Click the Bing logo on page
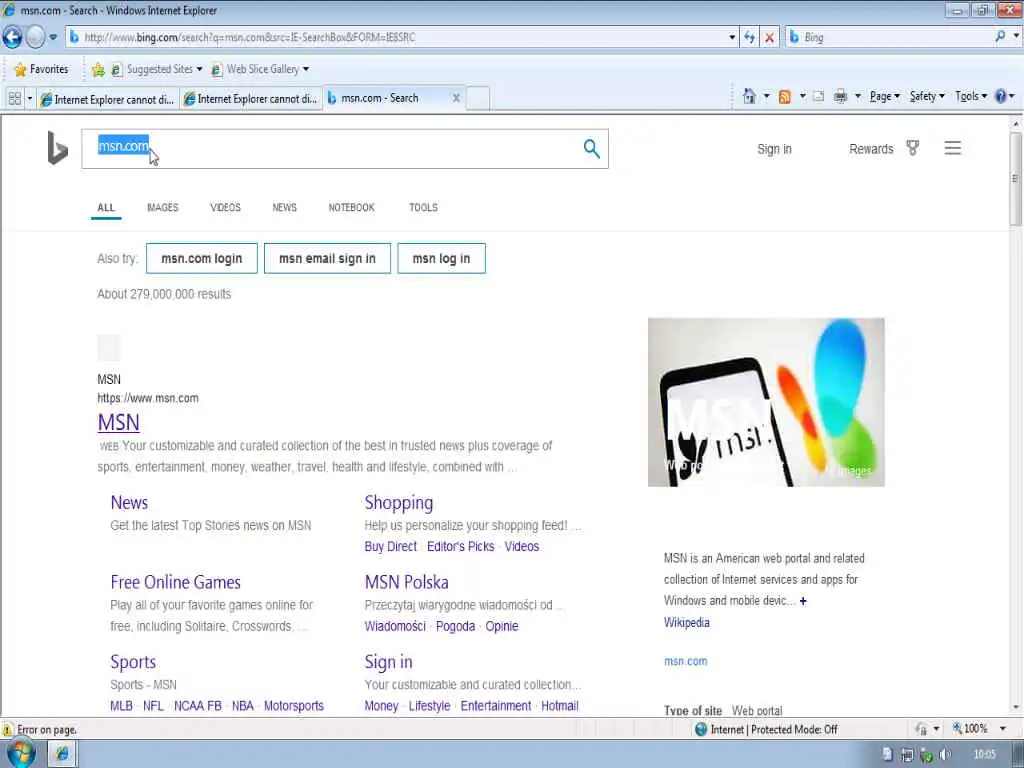This screenshot has height=768, width=1024. 57,148
